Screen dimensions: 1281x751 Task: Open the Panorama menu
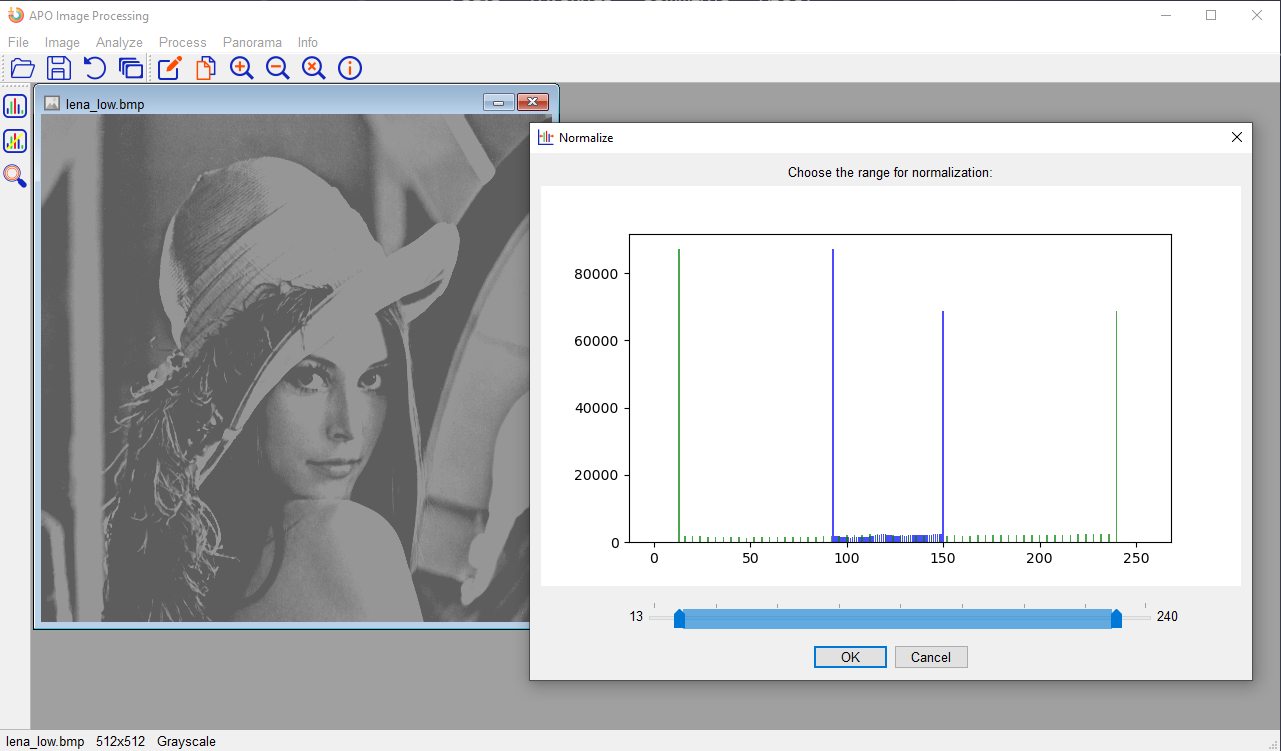coord(252,42)
